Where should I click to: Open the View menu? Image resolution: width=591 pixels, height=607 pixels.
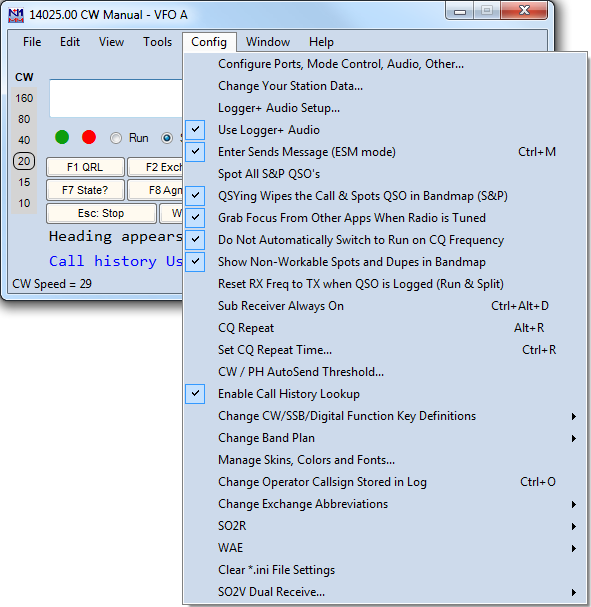coord(111,42)
